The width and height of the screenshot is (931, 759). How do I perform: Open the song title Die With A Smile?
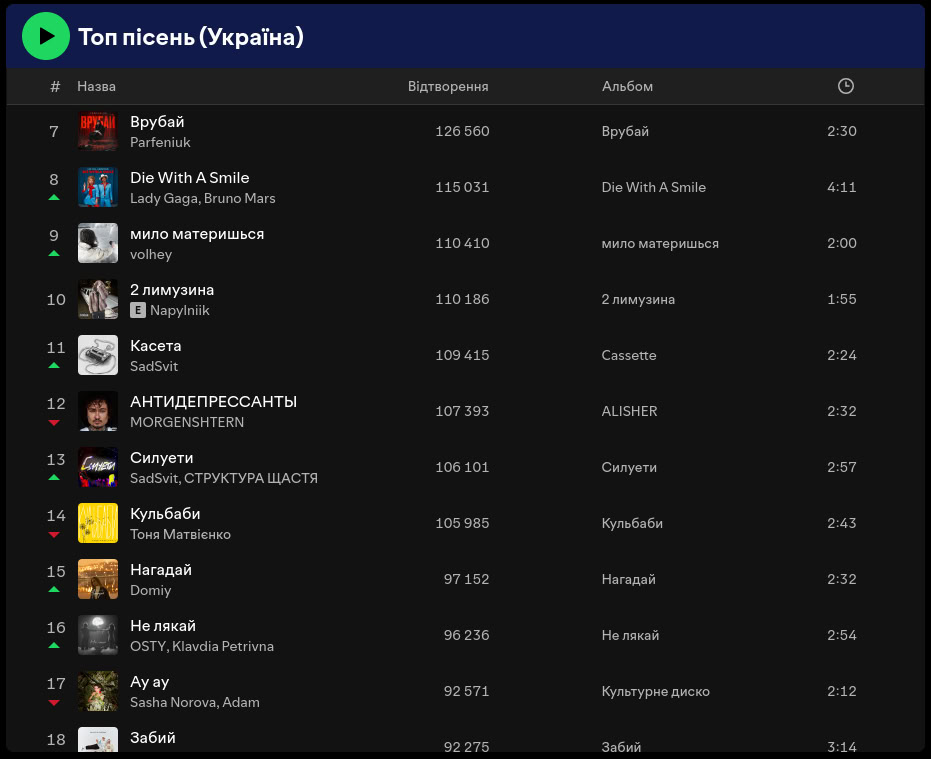189,178
